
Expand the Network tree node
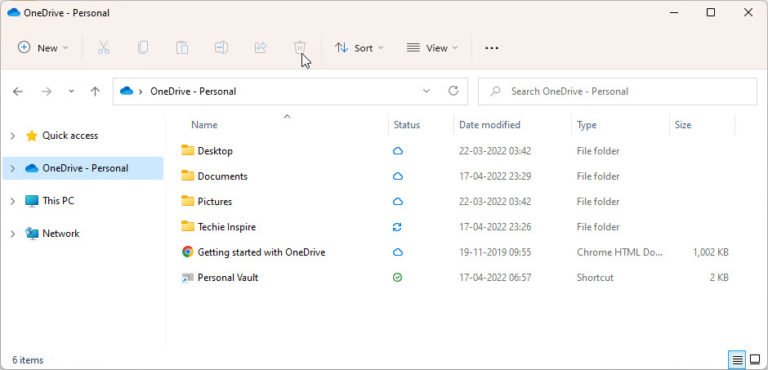pyautogui.click(x=13, y=234)
